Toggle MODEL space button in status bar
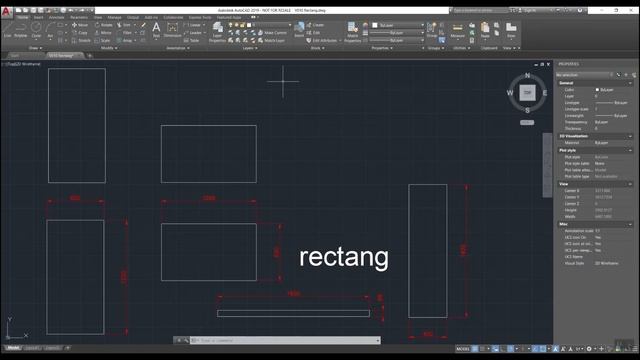Viewport: 640px width, 360px height. (x=463, y=349)
